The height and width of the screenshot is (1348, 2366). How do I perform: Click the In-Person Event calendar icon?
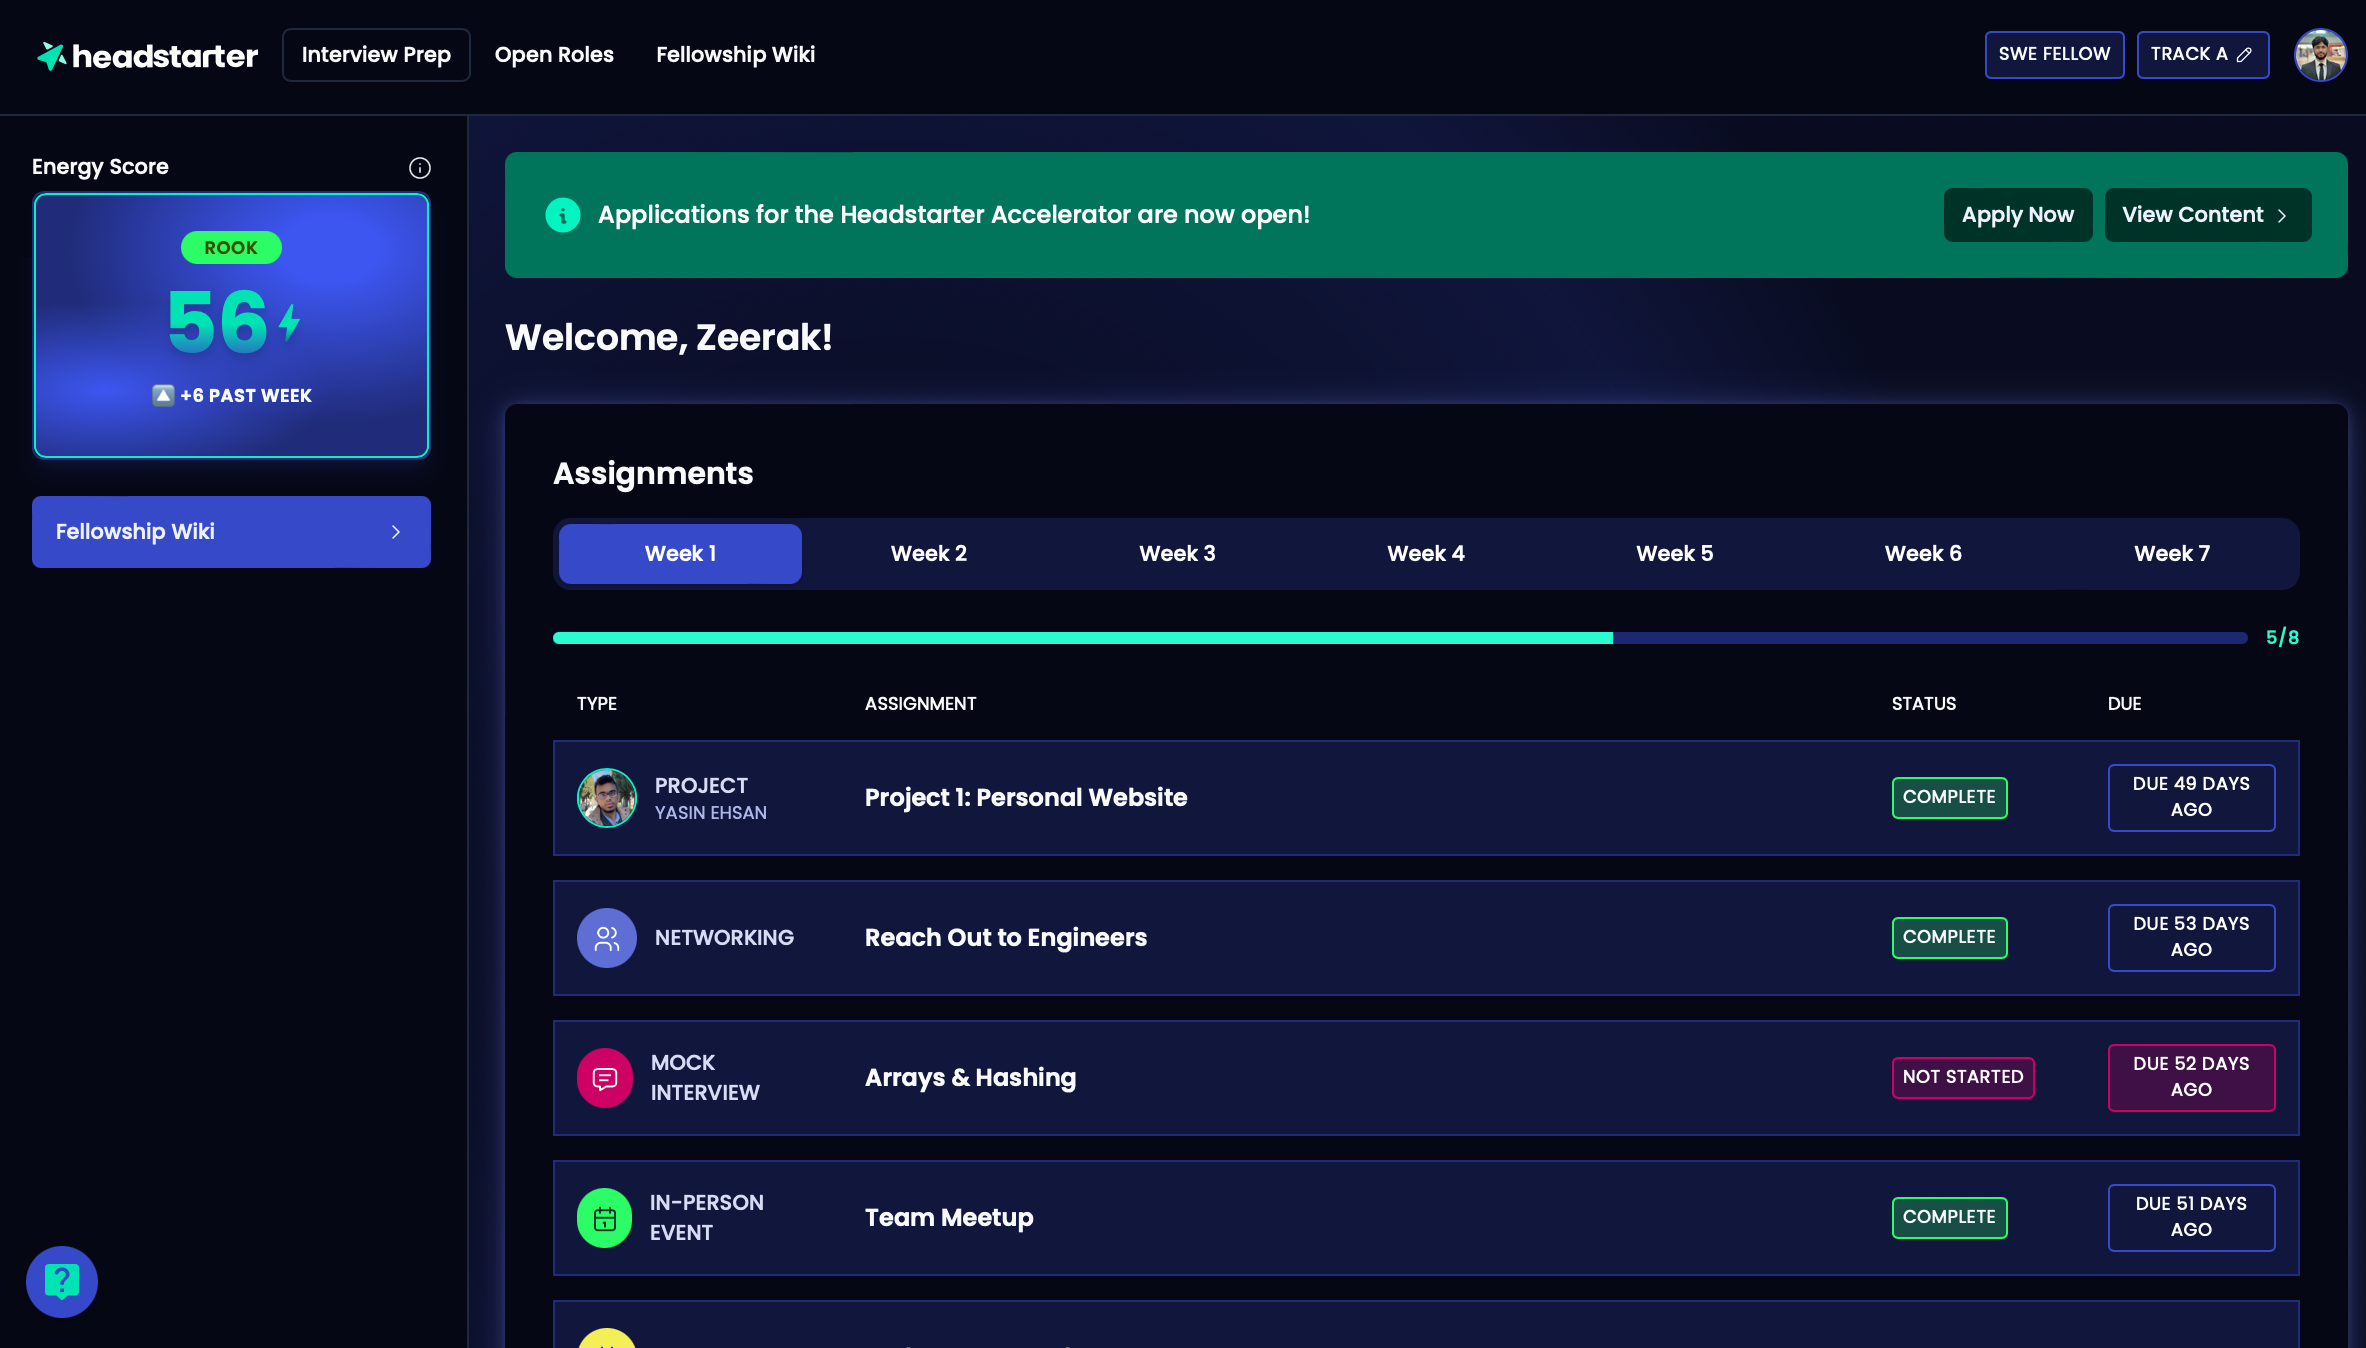click(603, 1216)
